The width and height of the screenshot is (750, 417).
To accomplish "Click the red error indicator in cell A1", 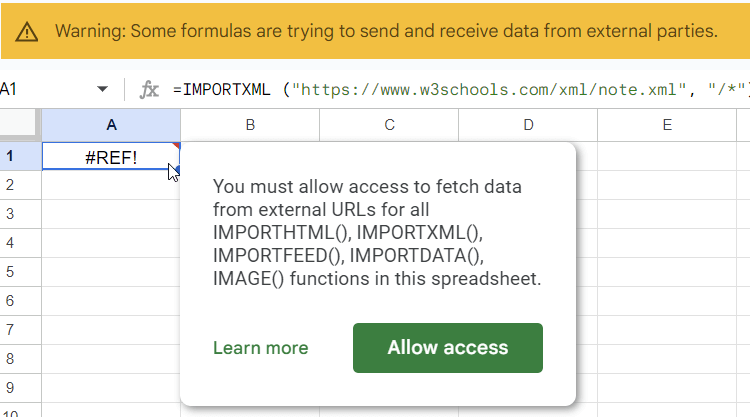I will [x=176, y=147].
